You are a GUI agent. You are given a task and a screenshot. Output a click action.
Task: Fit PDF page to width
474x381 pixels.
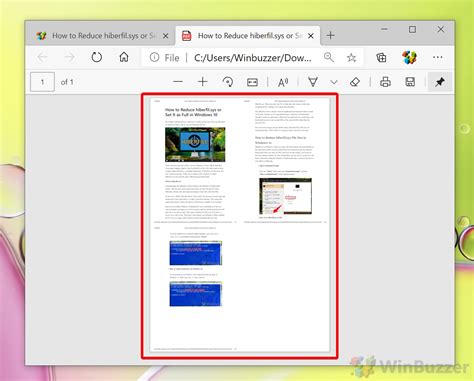point(252,82)
